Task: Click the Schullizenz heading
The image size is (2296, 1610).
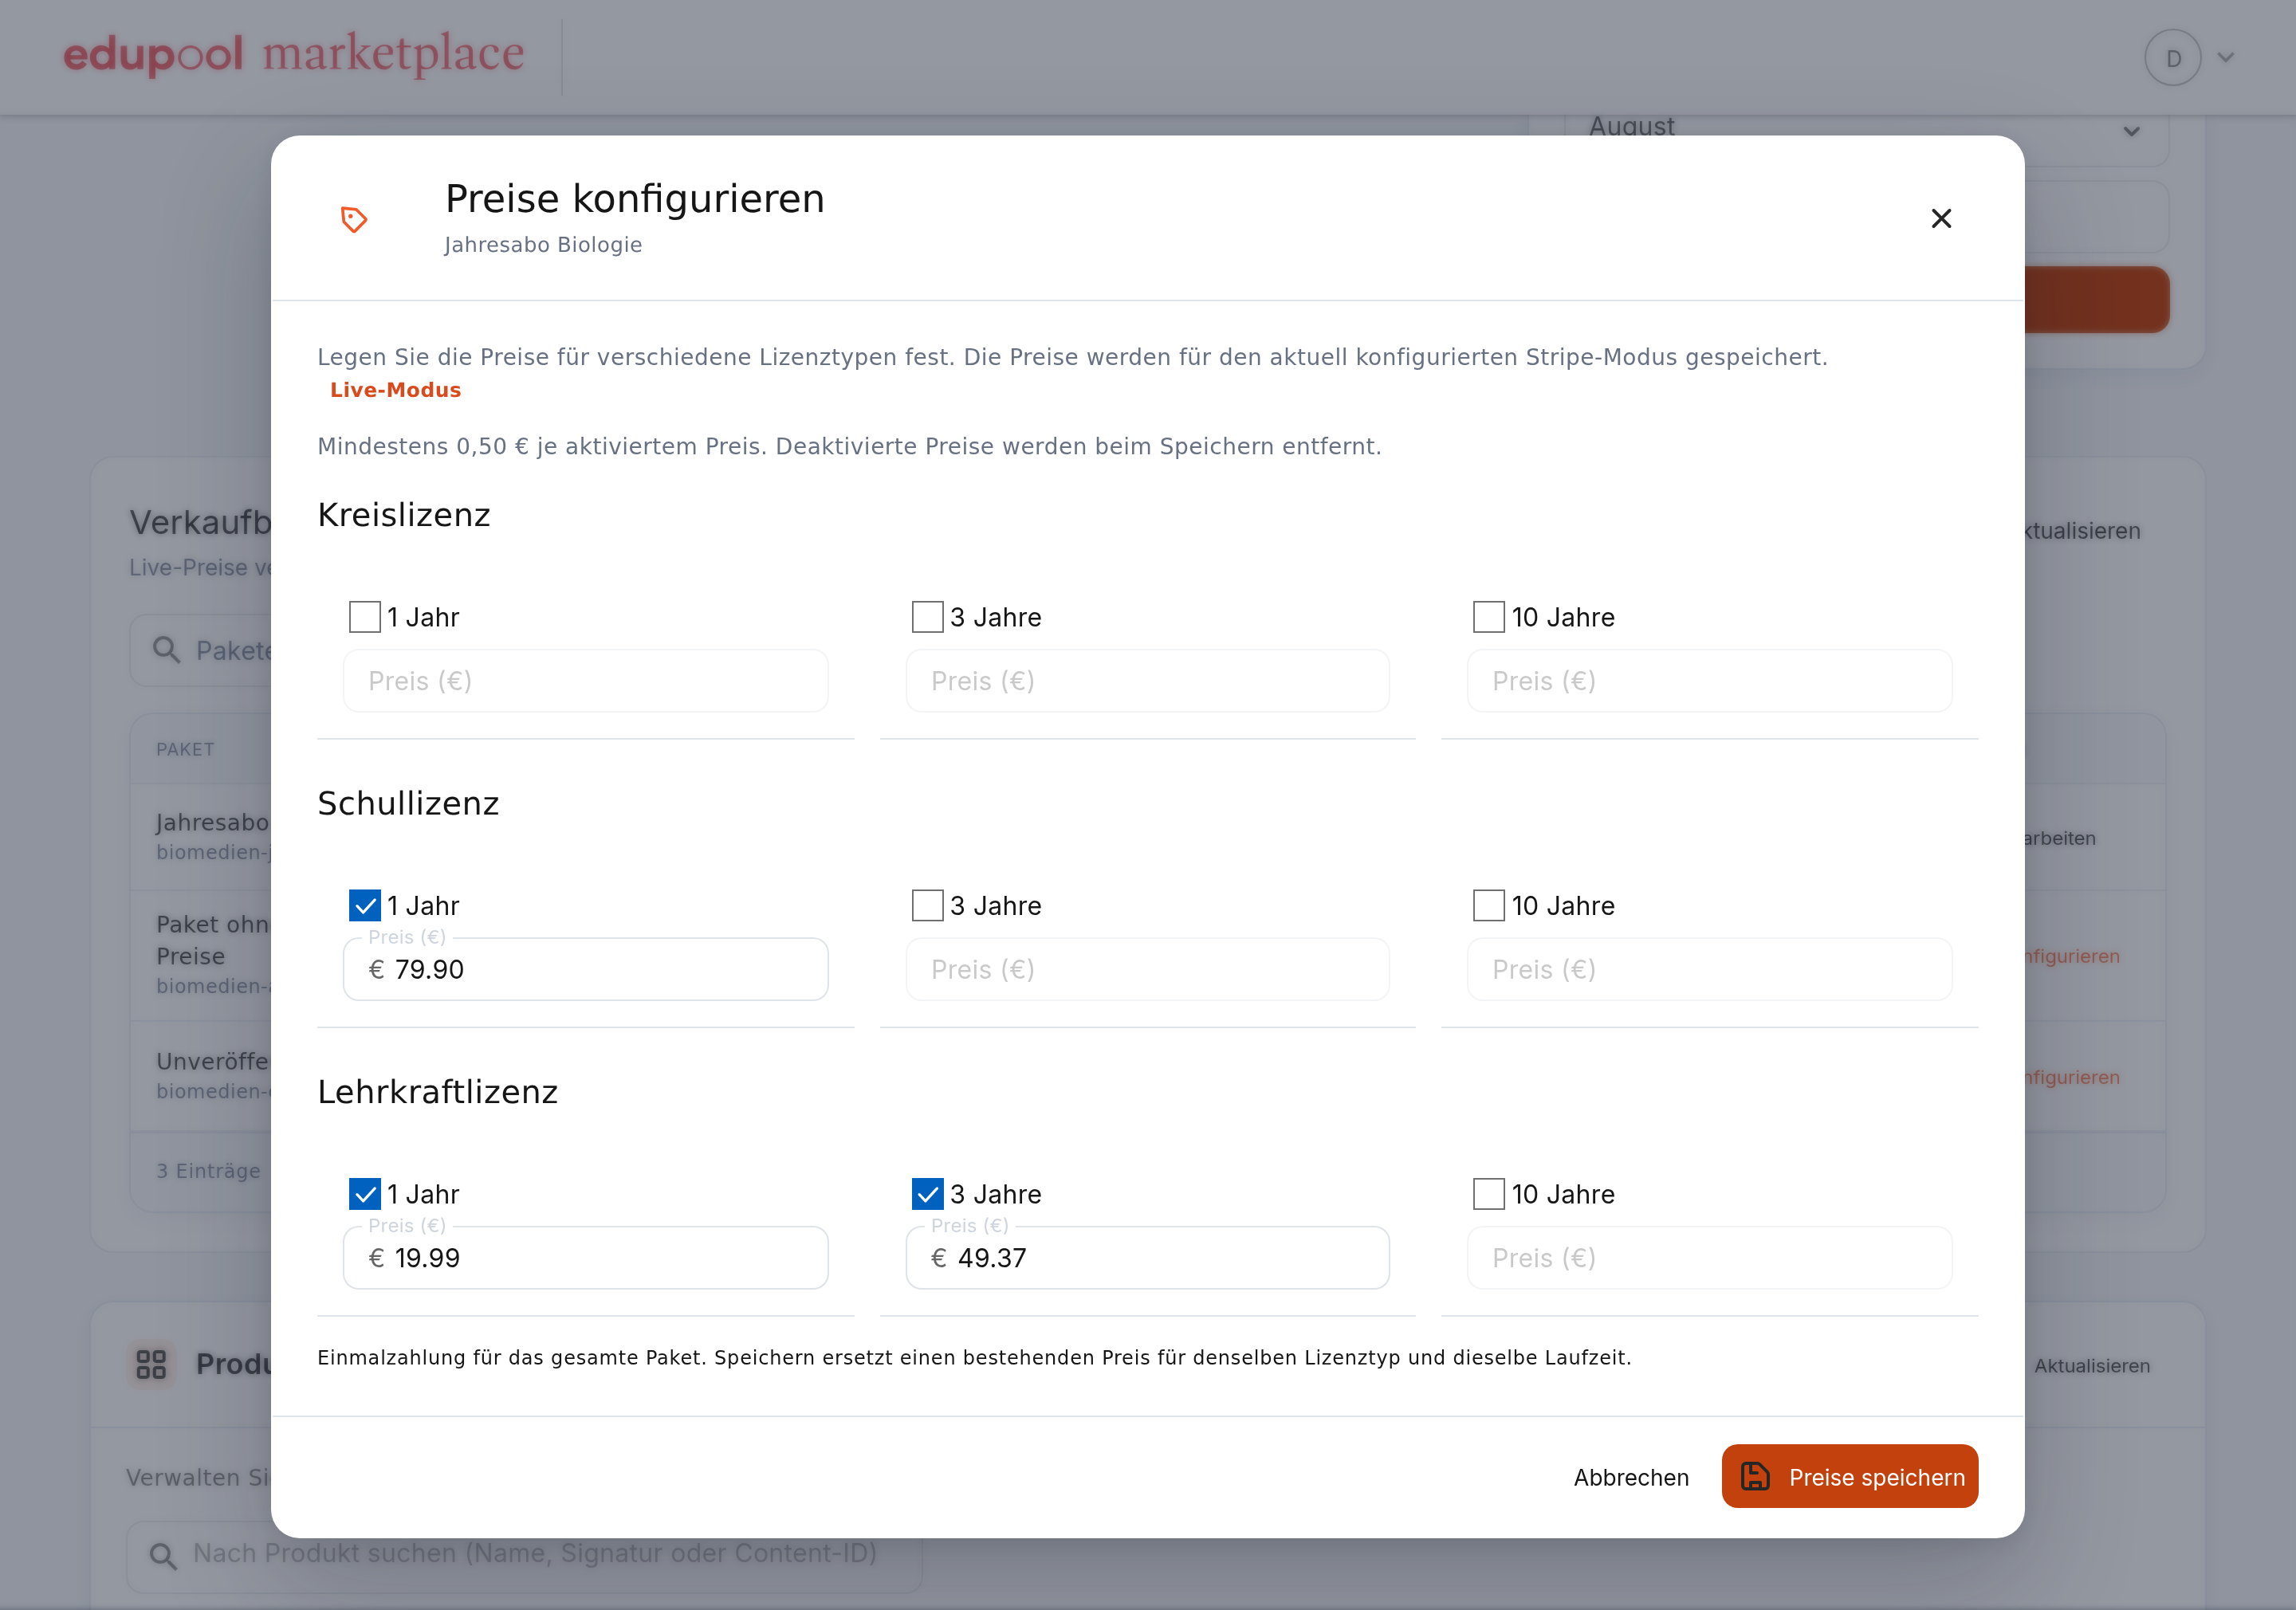Action: point(407,803)
